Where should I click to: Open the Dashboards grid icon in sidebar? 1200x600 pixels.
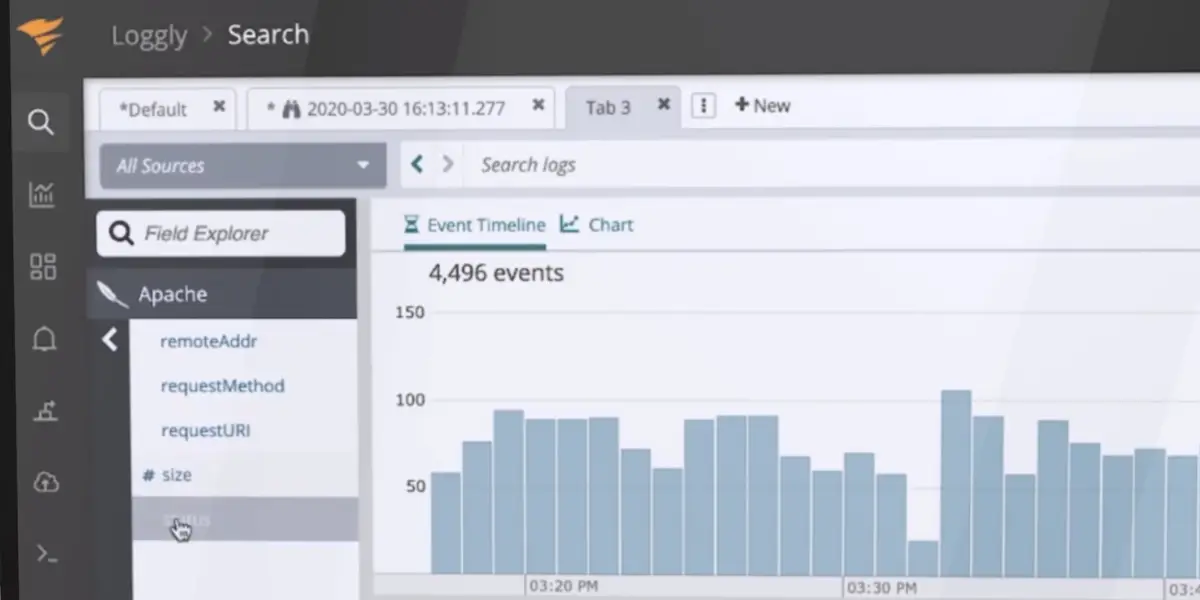[x=43, y=266]
